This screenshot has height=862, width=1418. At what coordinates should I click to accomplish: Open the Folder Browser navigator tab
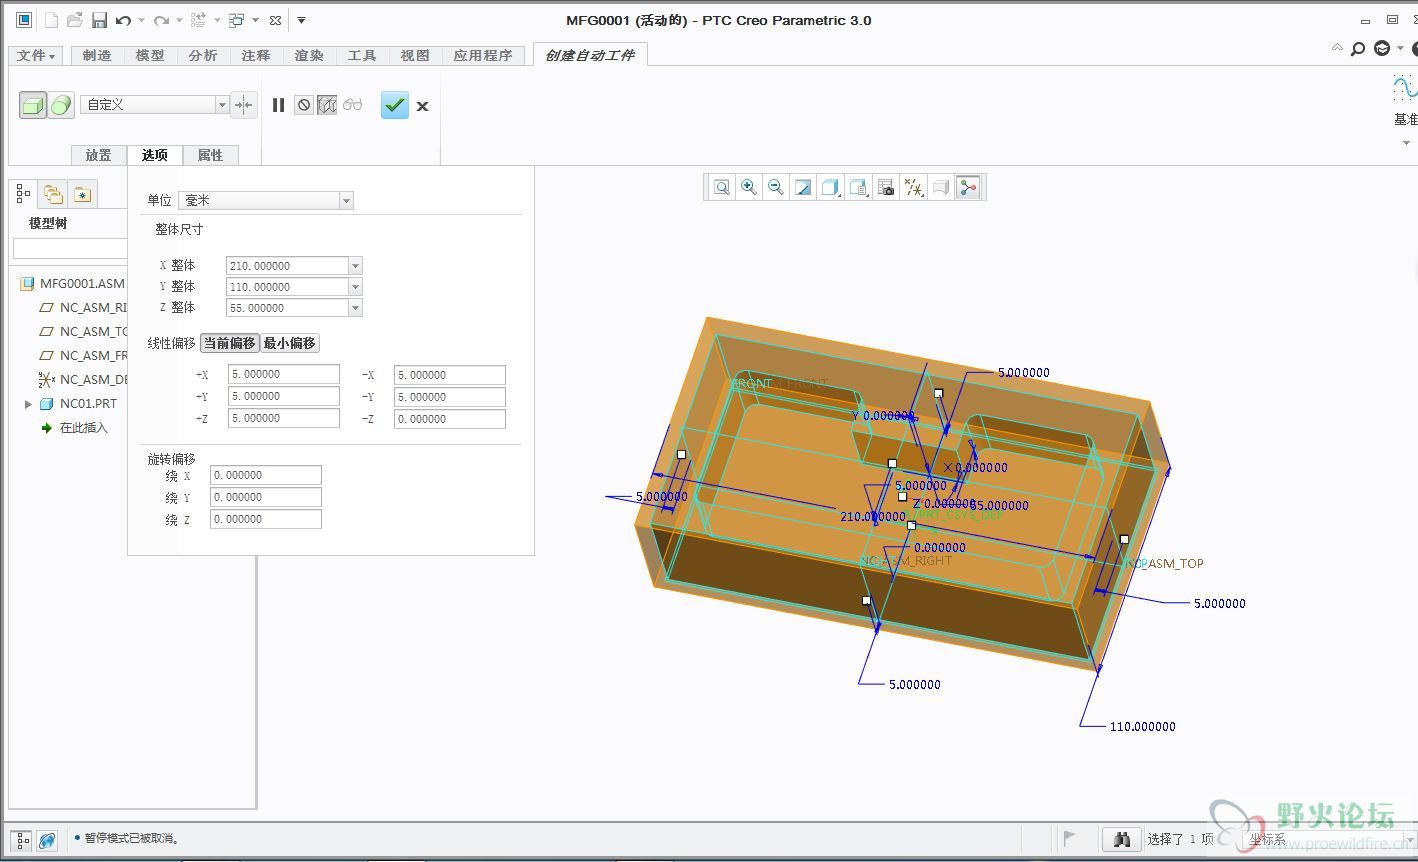[x=53, y=194]
